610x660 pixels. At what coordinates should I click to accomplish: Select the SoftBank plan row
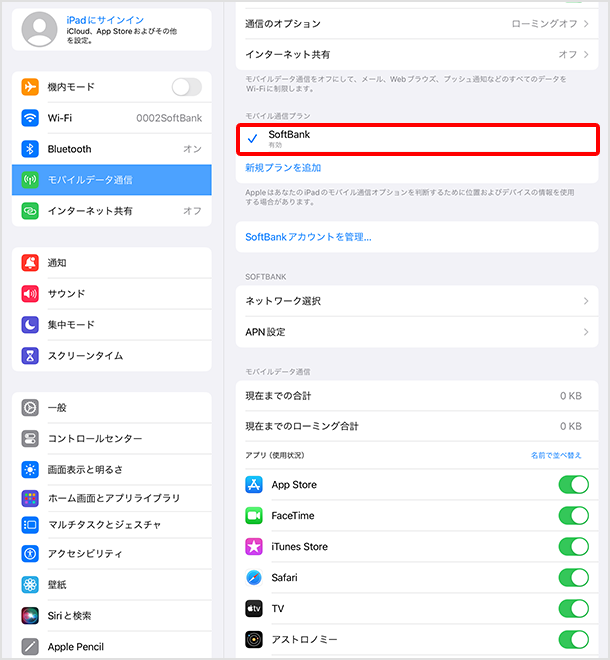417,139
